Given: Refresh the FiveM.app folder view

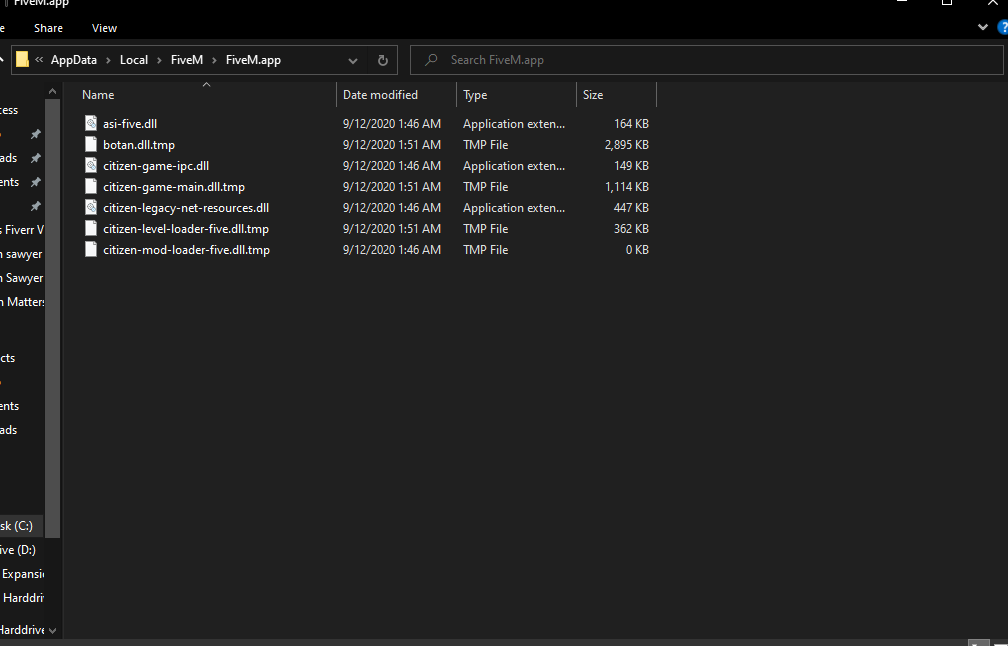Looking at the screenshot, I should tap(382, 60).
